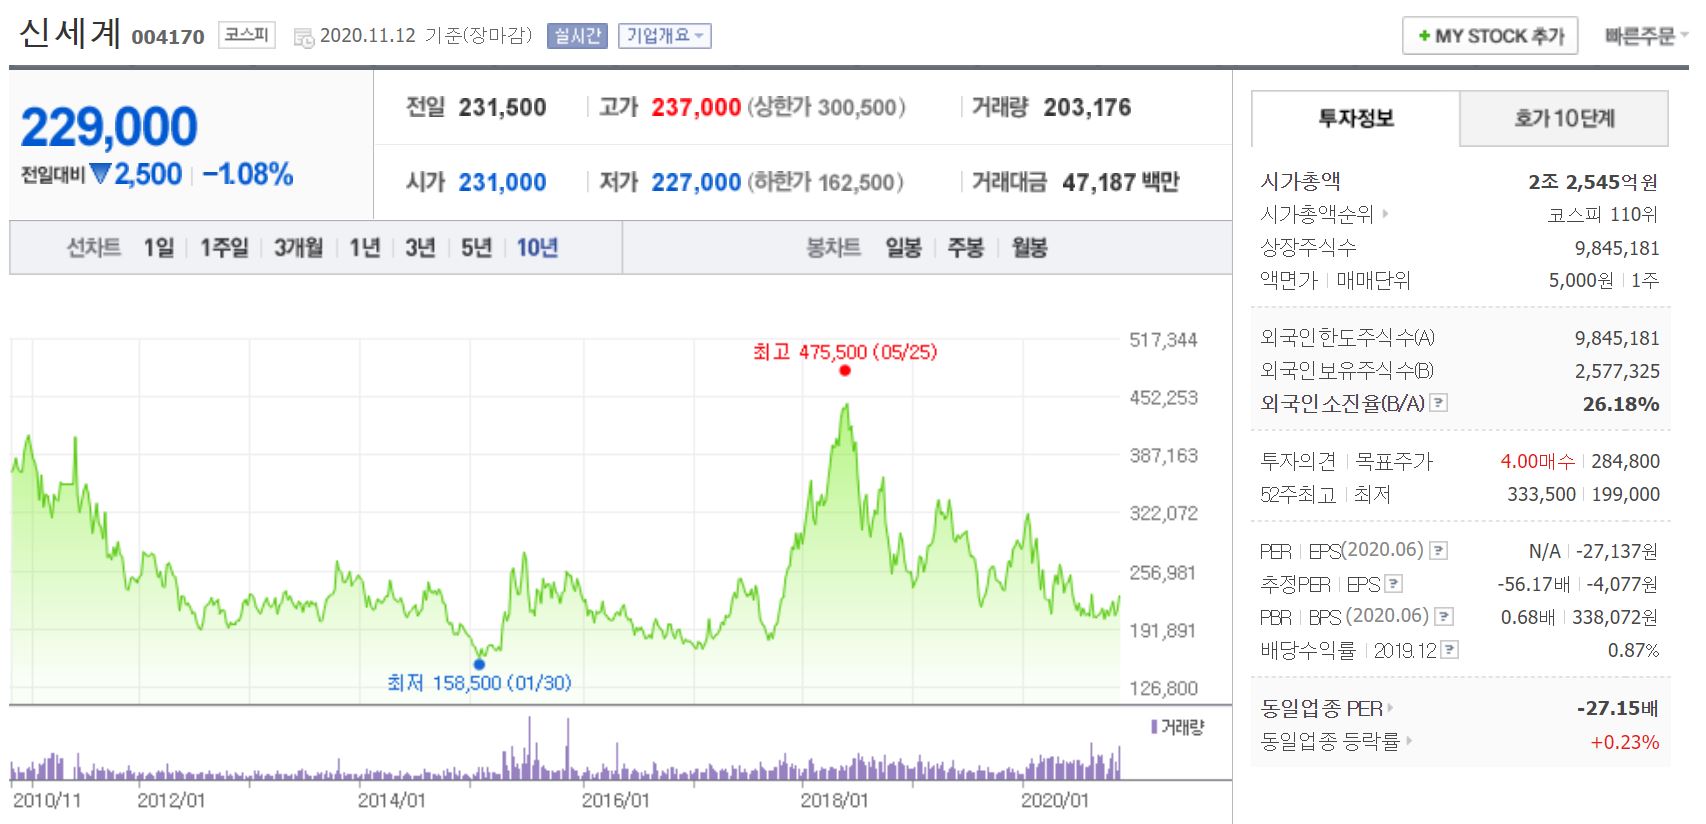Image resolution: width=1706 pixels, height=824 pixels.
Task: Select the 3년 line chart period
Action: click(x=420, y=248)
